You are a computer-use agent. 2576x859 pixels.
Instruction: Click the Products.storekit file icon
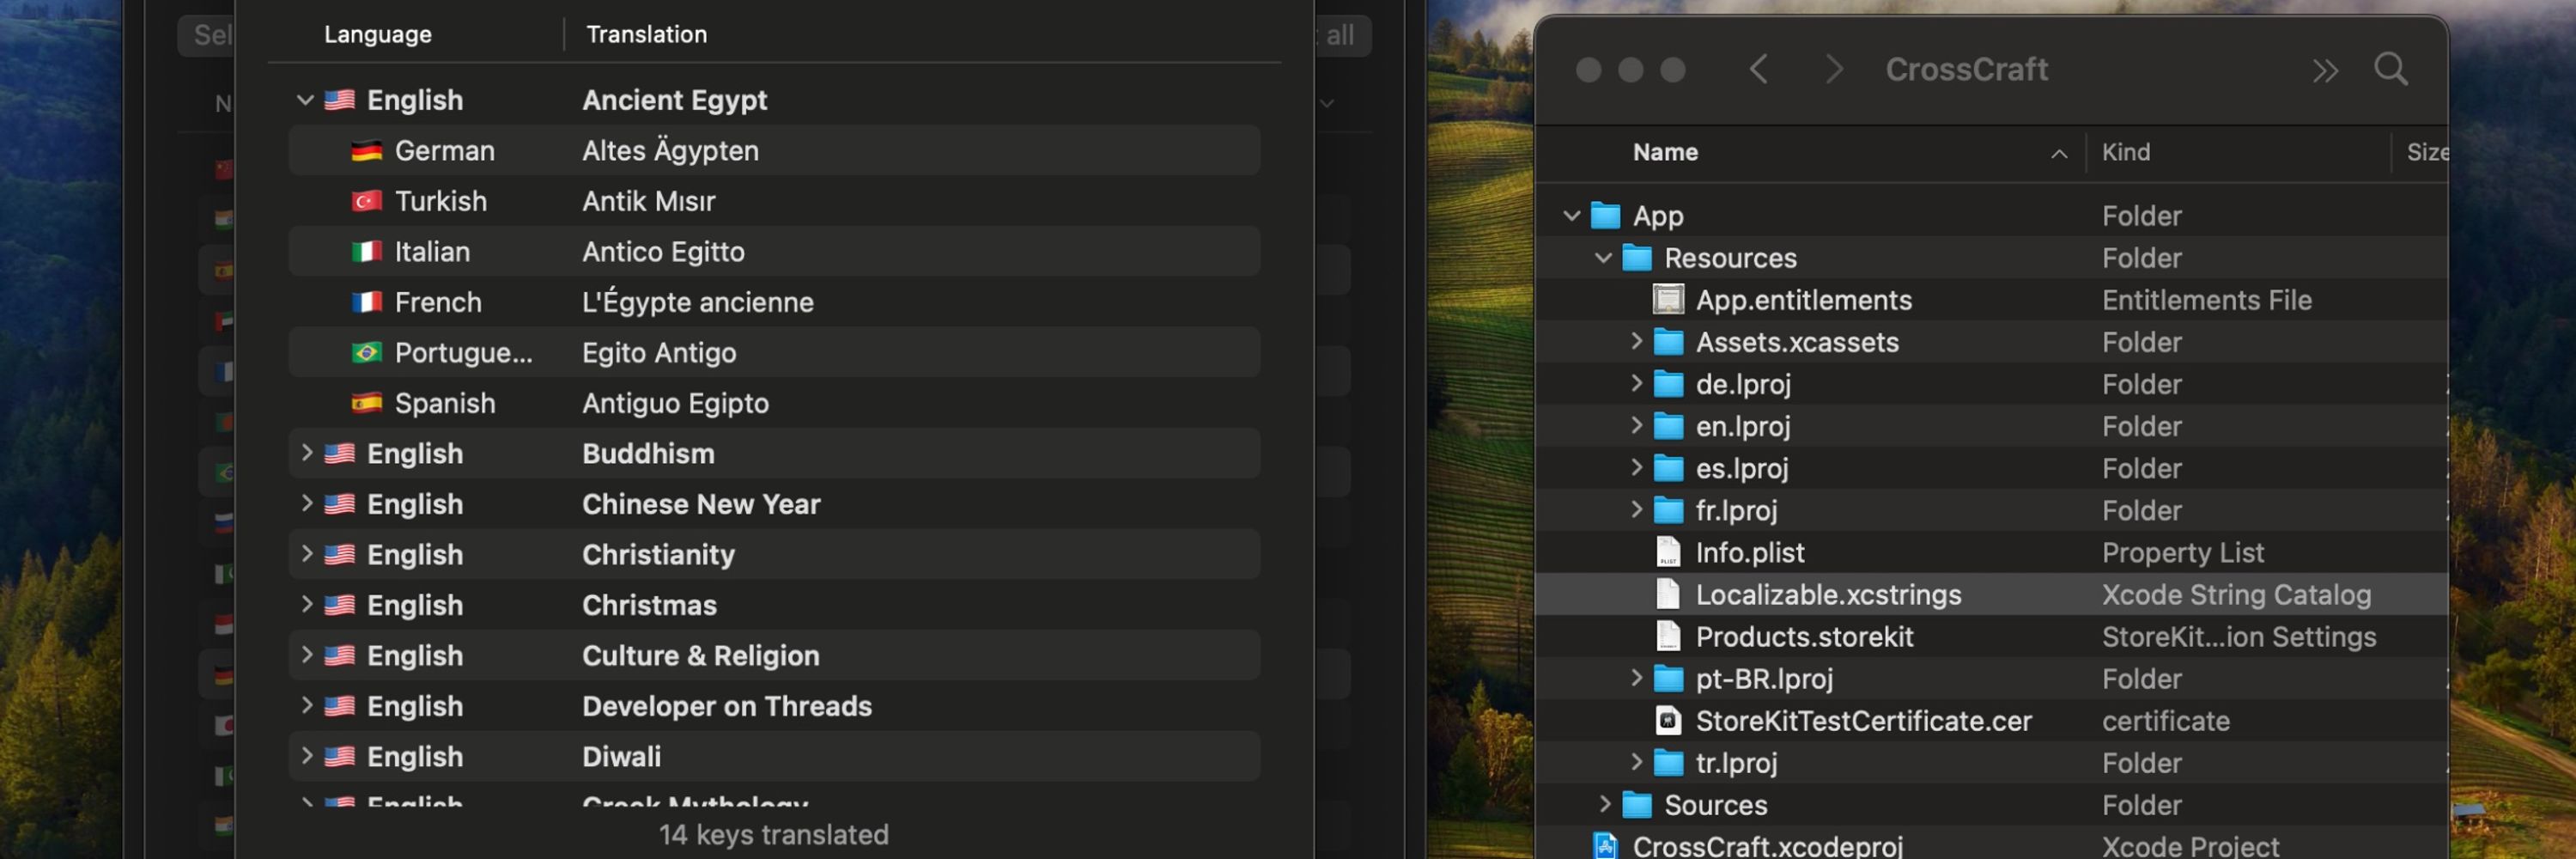click(x=1668, y=637)
